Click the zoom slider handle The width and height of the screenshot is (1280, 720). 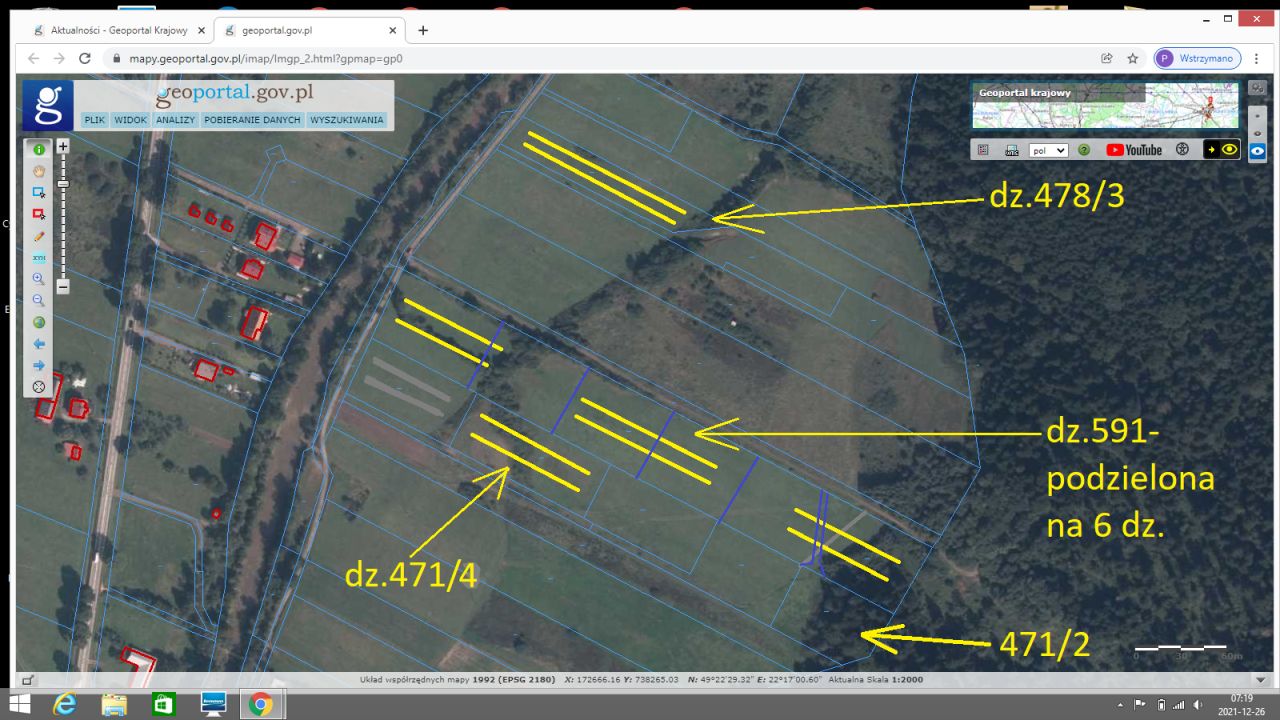[62, 184]
